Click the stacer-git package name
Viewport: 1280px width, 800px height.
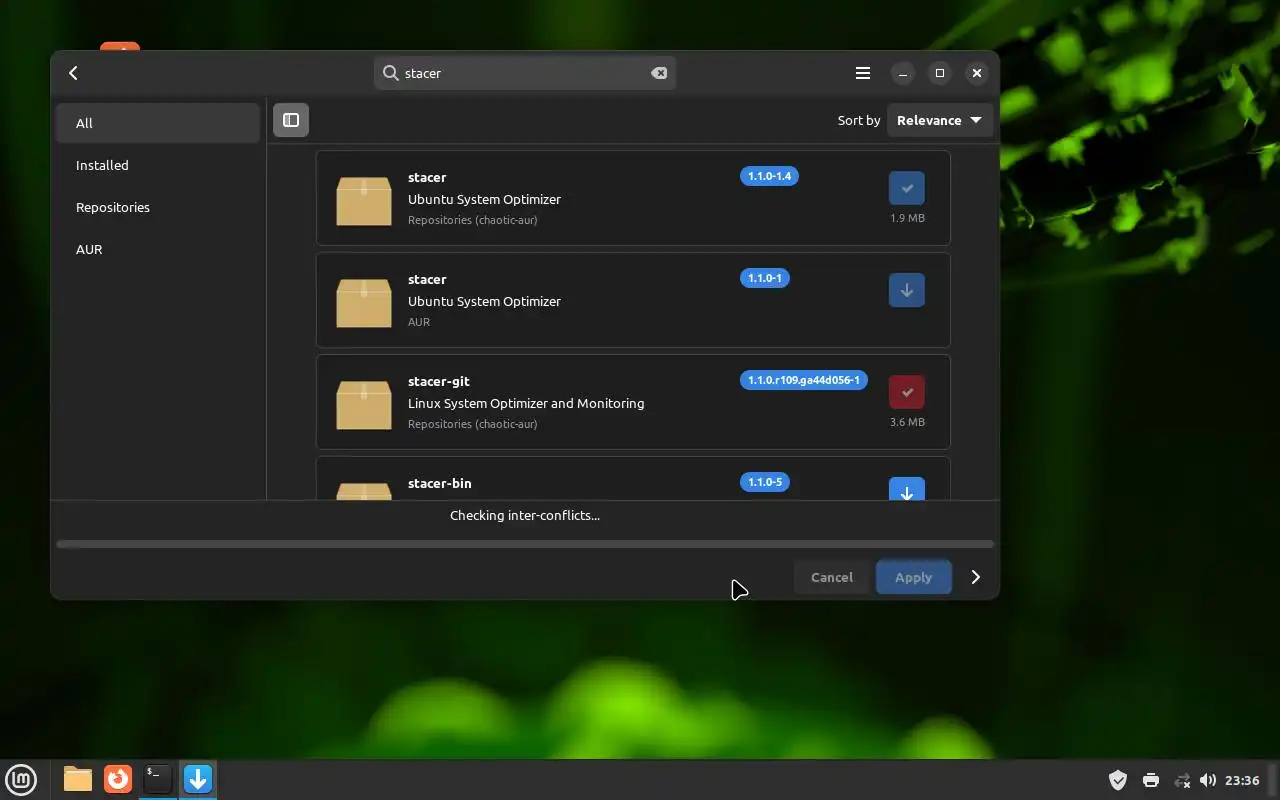438,381
